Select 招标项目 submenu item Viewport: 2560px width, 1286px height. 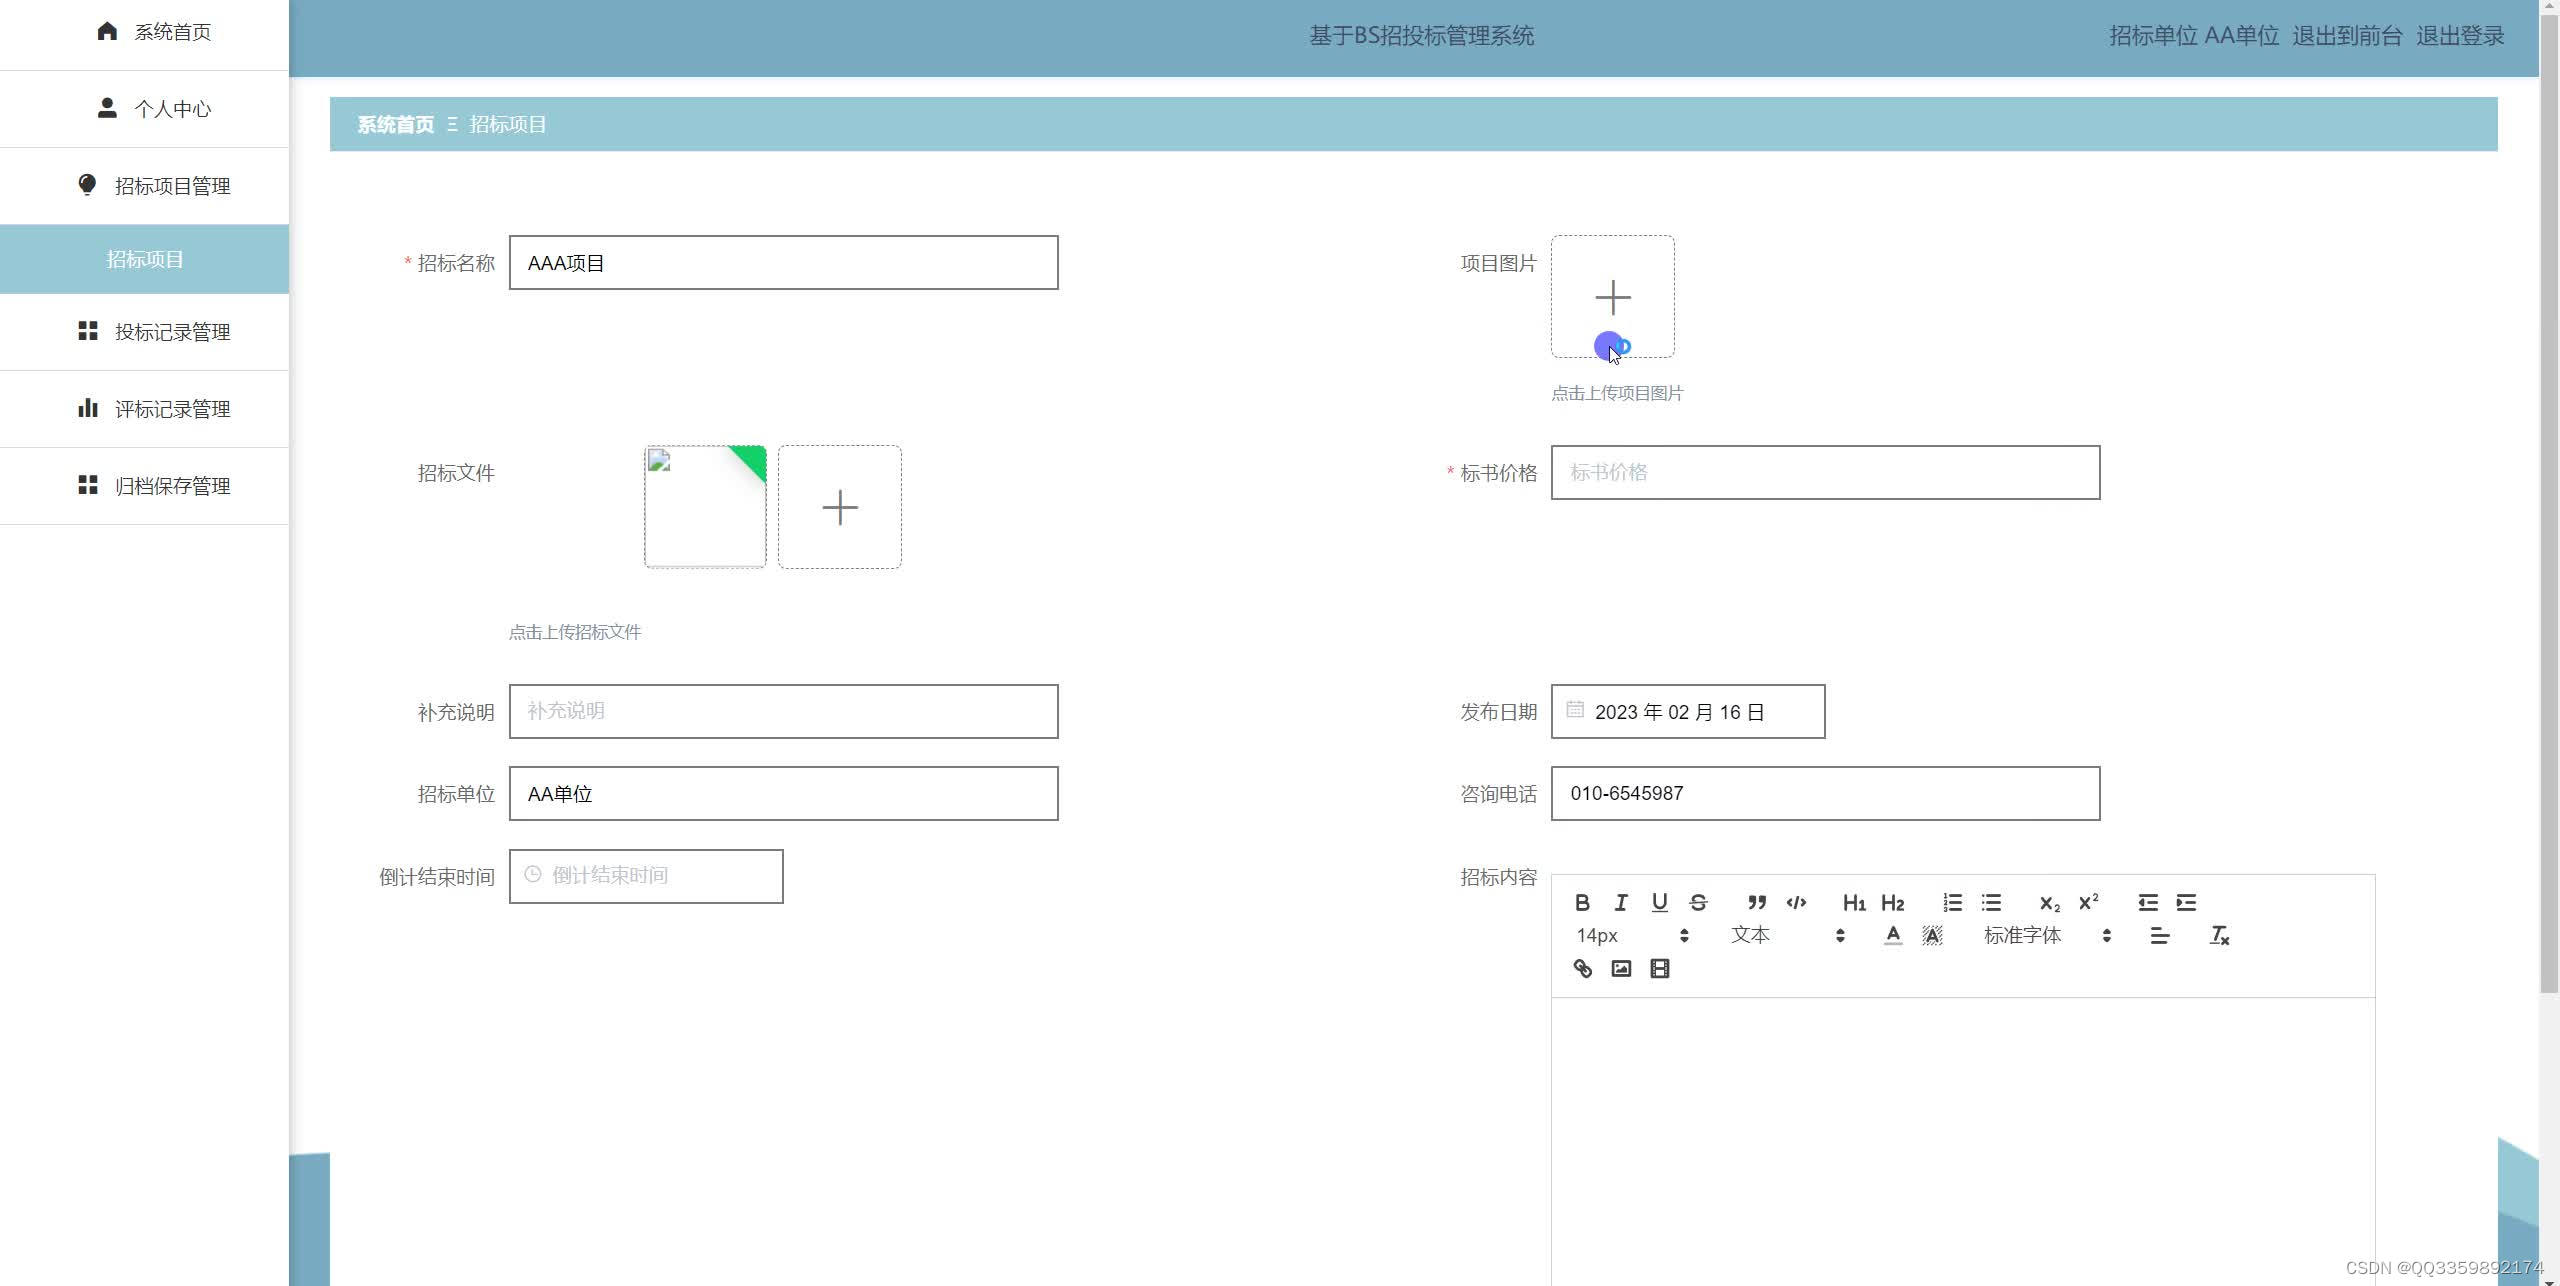[144, 260]
